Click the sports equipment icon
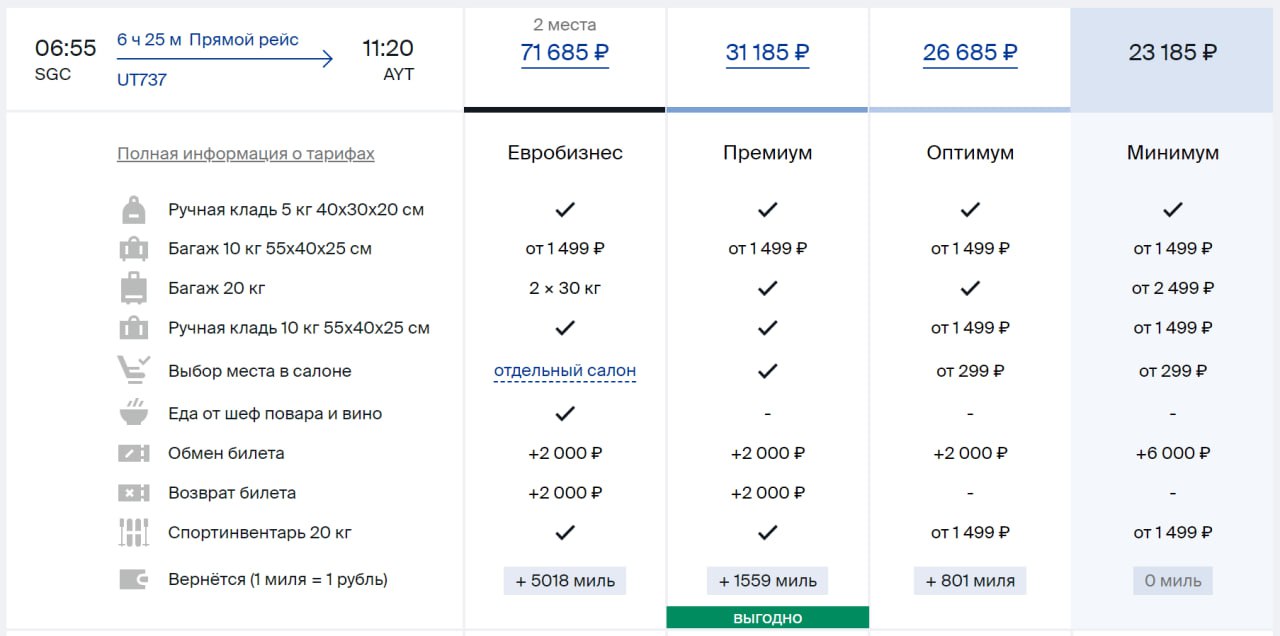 [133, 532]
